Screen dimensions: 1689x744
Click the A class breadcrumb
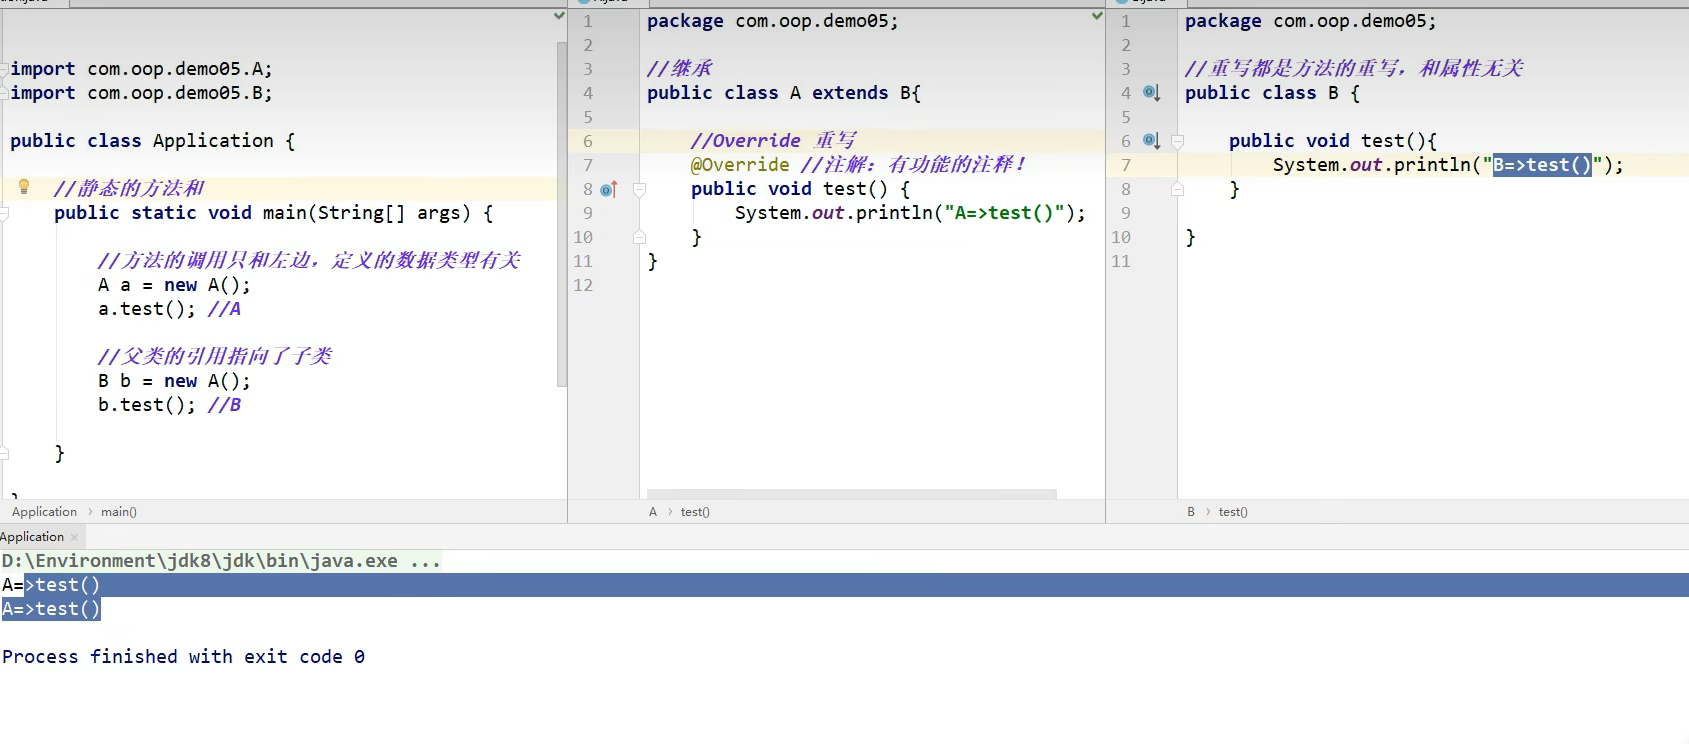tap(653, 512)
